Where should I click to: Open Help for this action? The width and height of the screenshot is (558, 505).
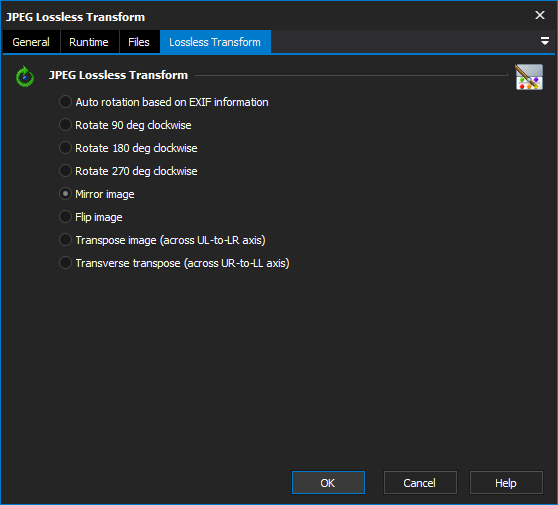pyautogui.click(x=506, y=483)
